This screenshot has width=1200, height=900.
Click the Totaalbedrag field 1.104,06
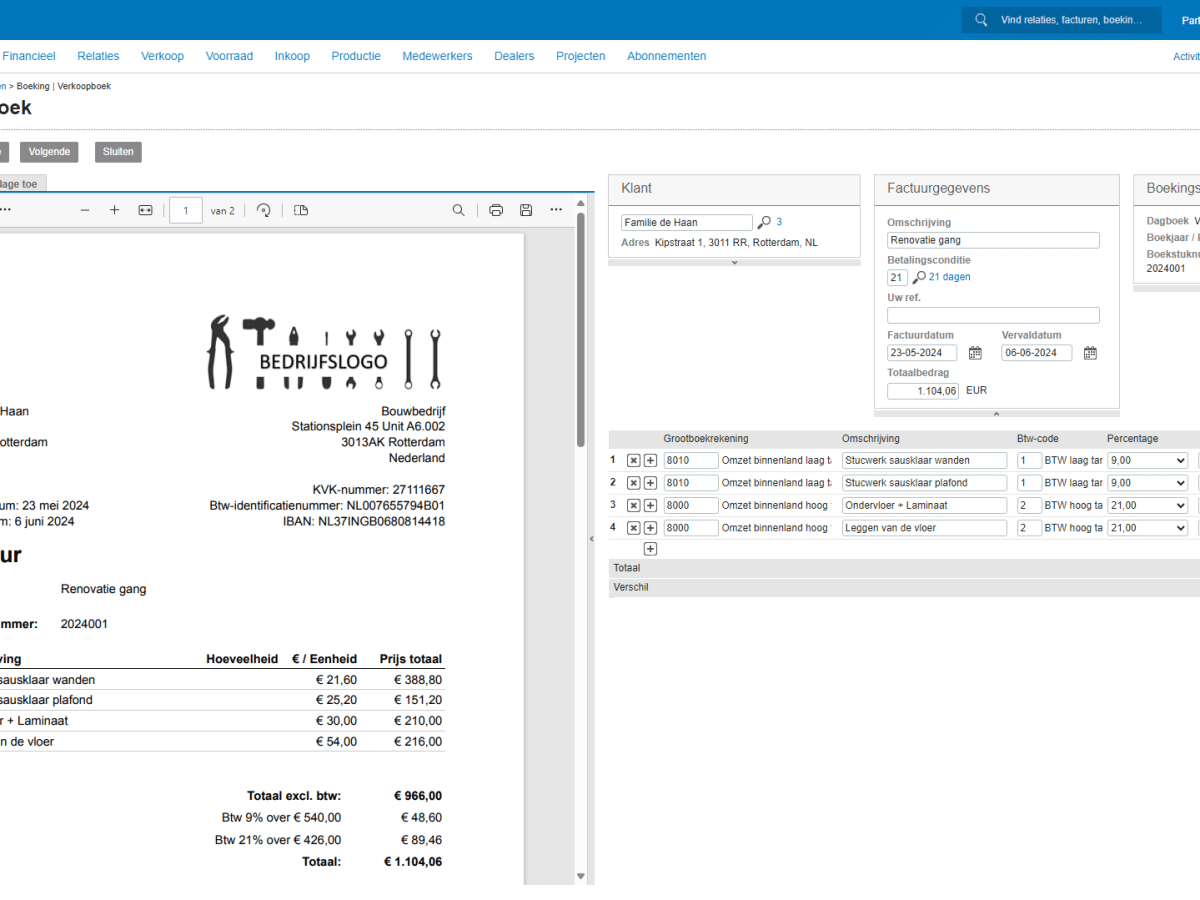[923, 391]
